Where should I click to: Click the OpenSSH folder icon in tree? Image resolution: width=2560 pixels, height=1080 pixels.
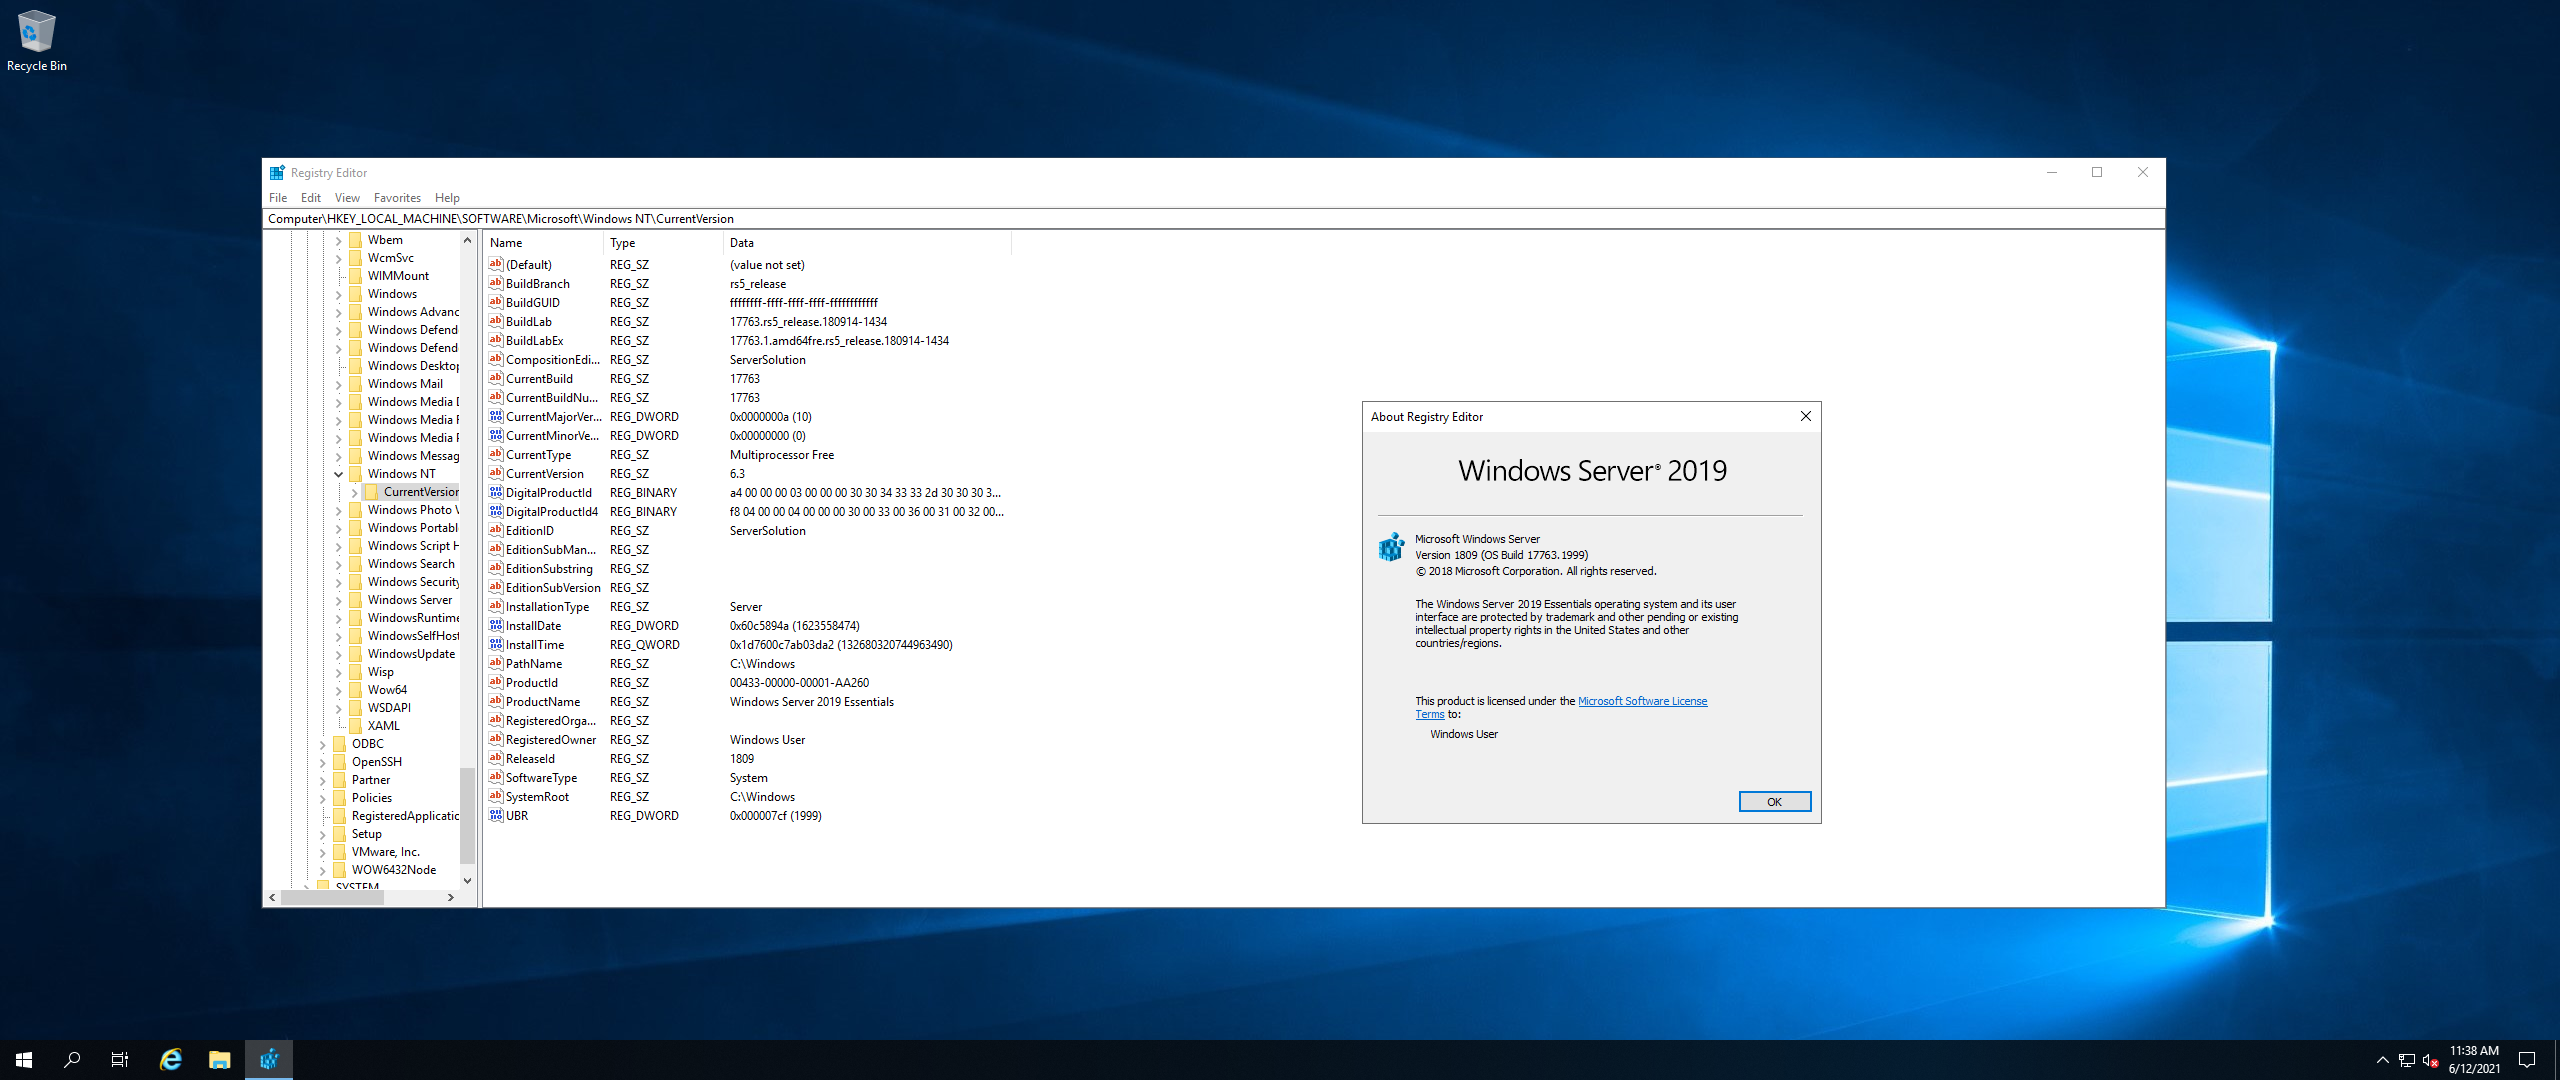[339, 762]
